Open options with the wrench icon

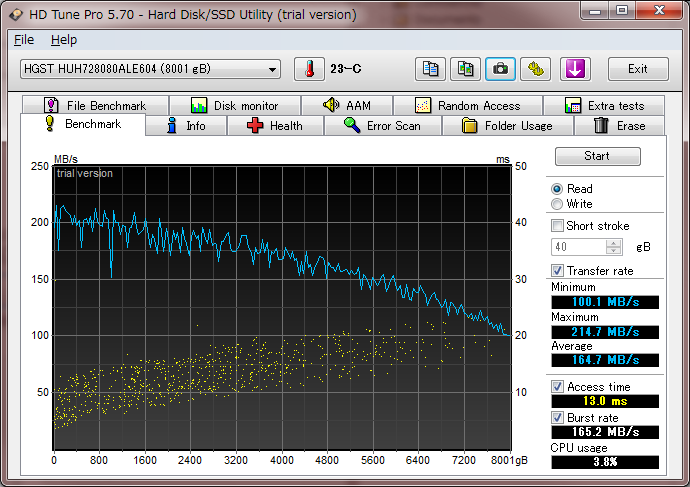tap(537, 69)
